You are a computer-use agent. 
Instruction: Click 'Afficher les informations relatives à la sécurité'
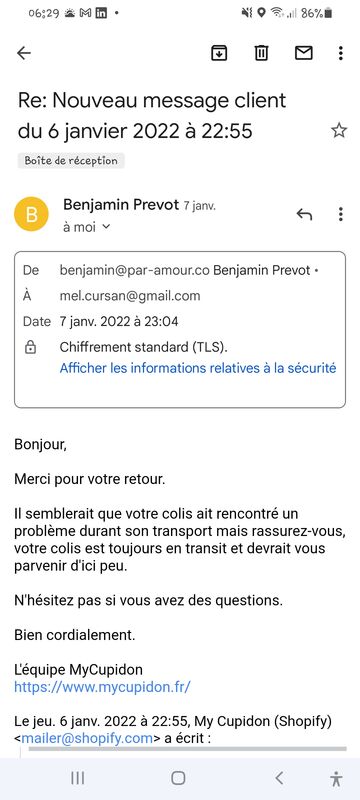click(198, 368)
